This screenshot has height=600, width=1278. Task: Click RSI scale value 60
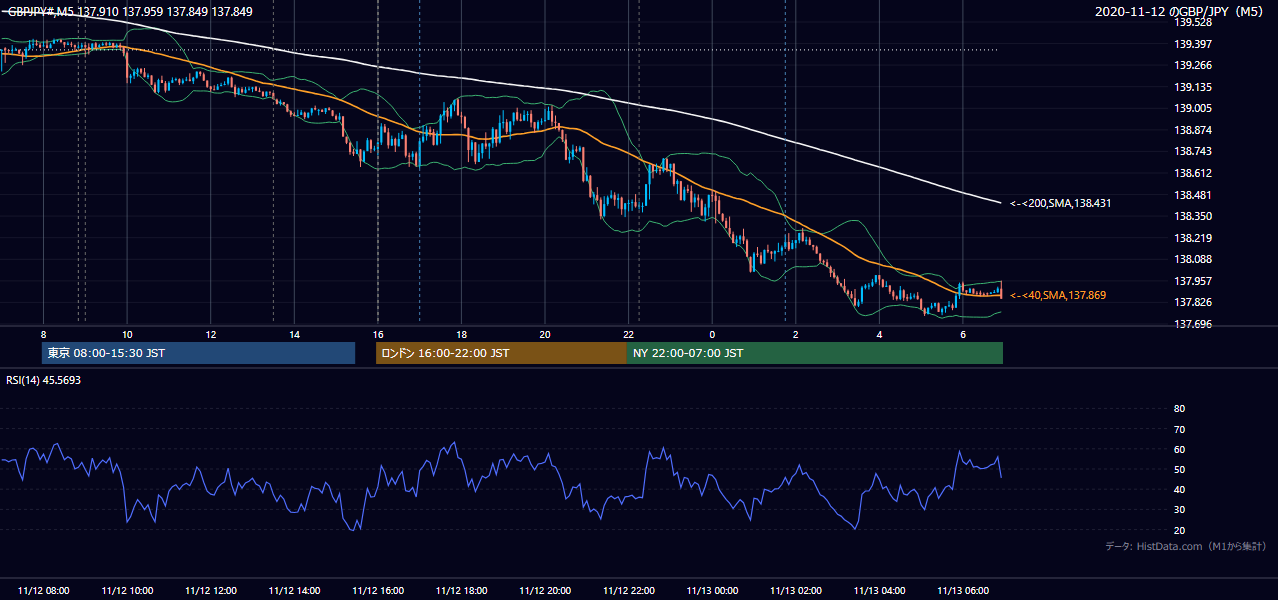coord(1179,449)
